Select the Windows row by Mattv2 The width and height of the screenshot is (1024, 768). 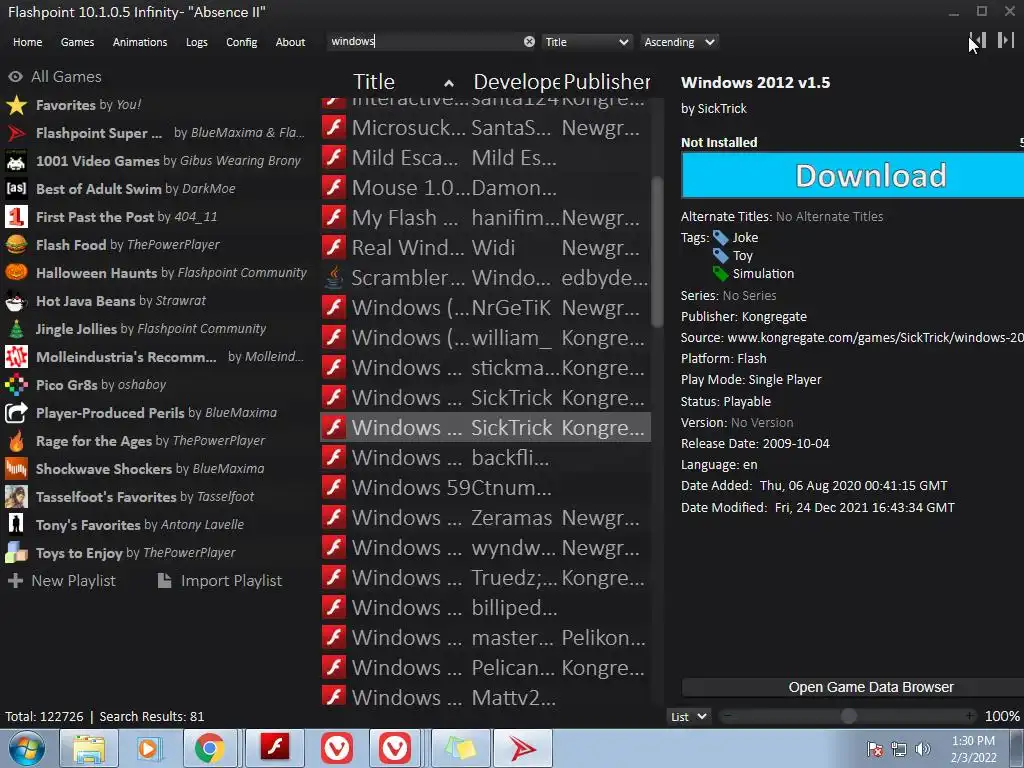pyautogui.click(x=485, y=697)
